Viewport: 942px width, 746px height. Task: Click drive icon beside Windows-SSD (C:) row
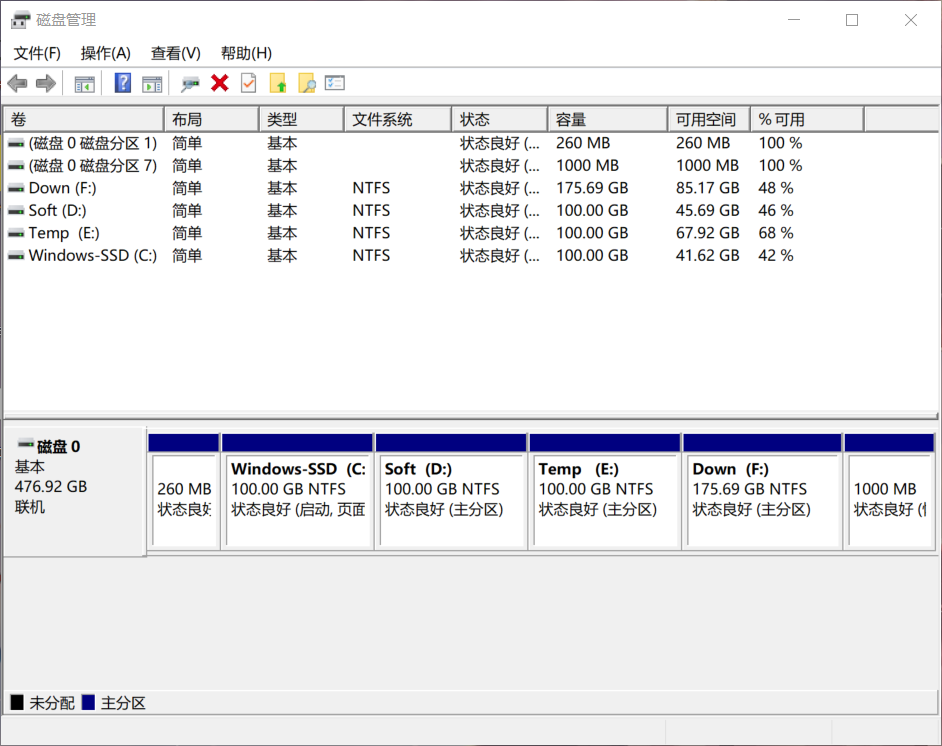point(16,256)
